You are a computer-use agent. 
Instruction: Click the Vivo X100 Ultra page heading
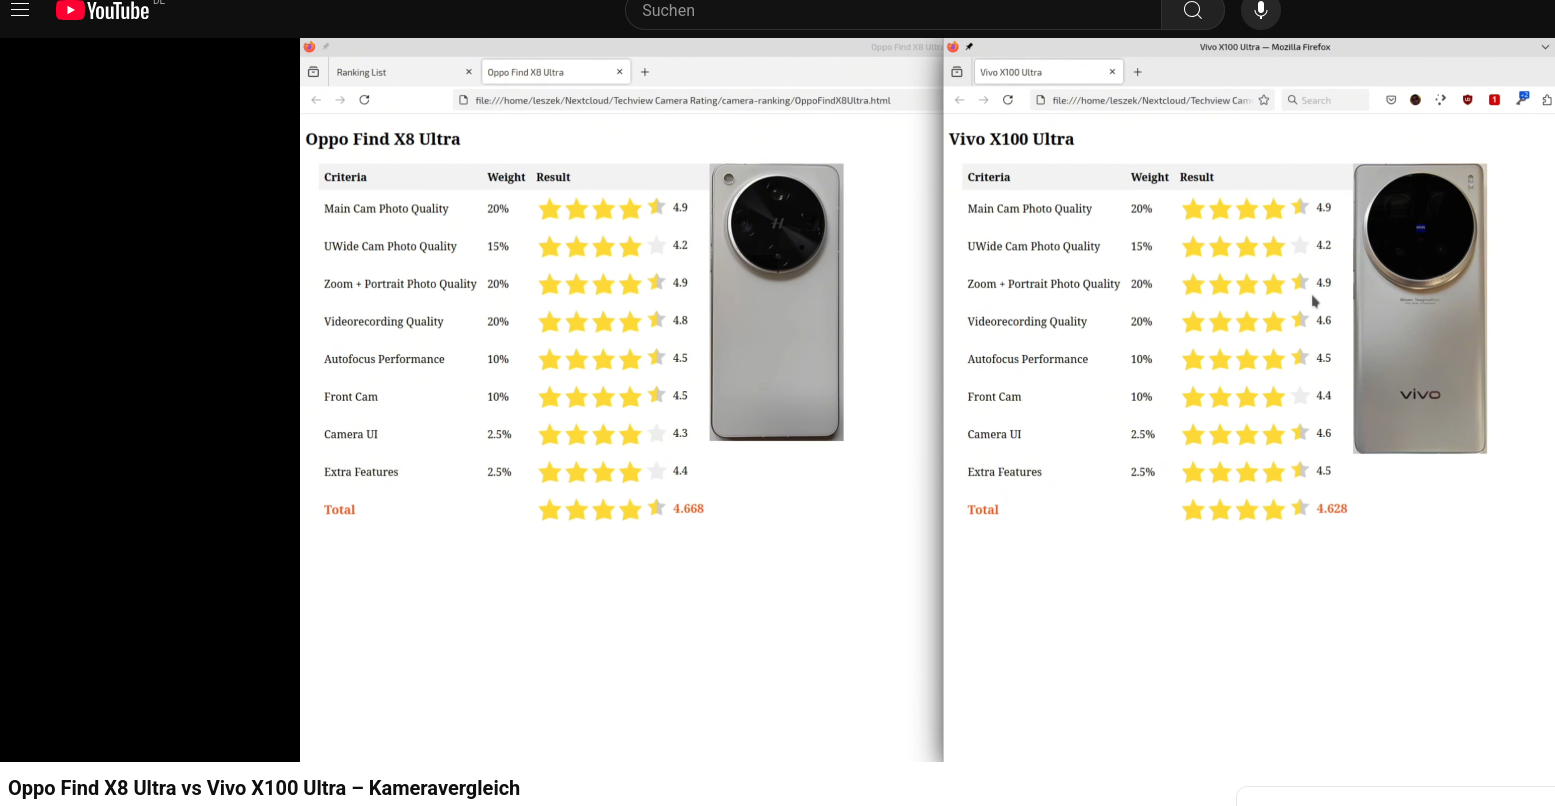(x=1011, y=139)
